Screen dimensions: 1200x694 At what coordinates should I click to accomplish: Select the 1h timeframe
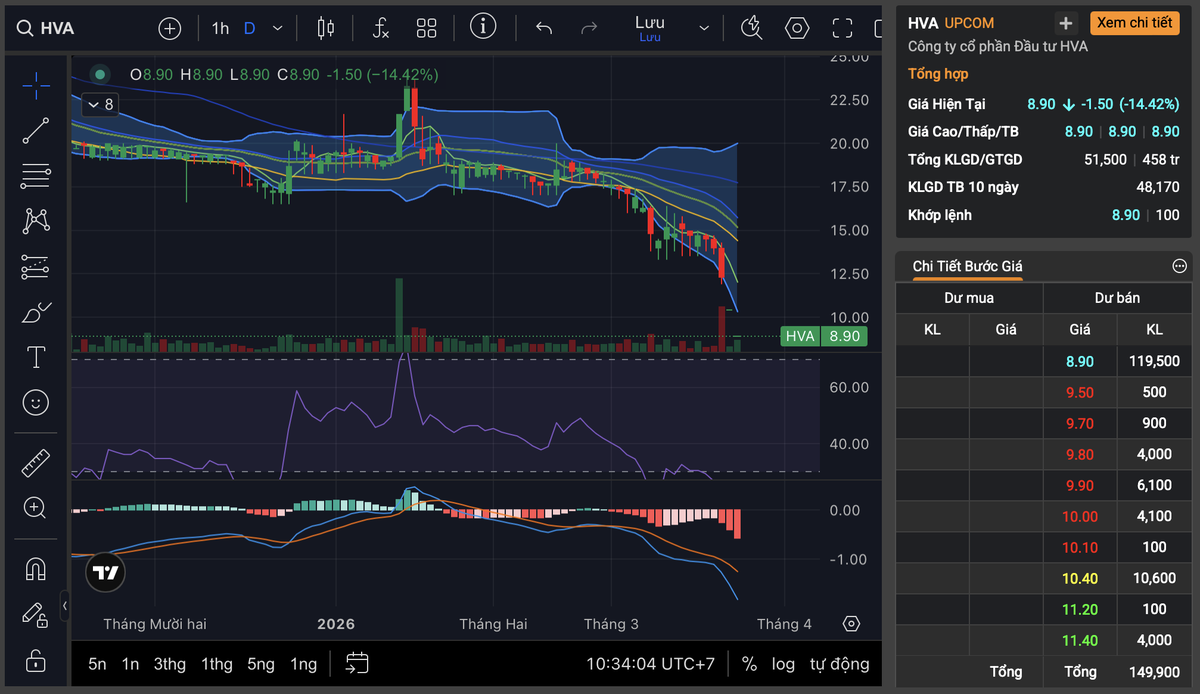coord(220,28)
